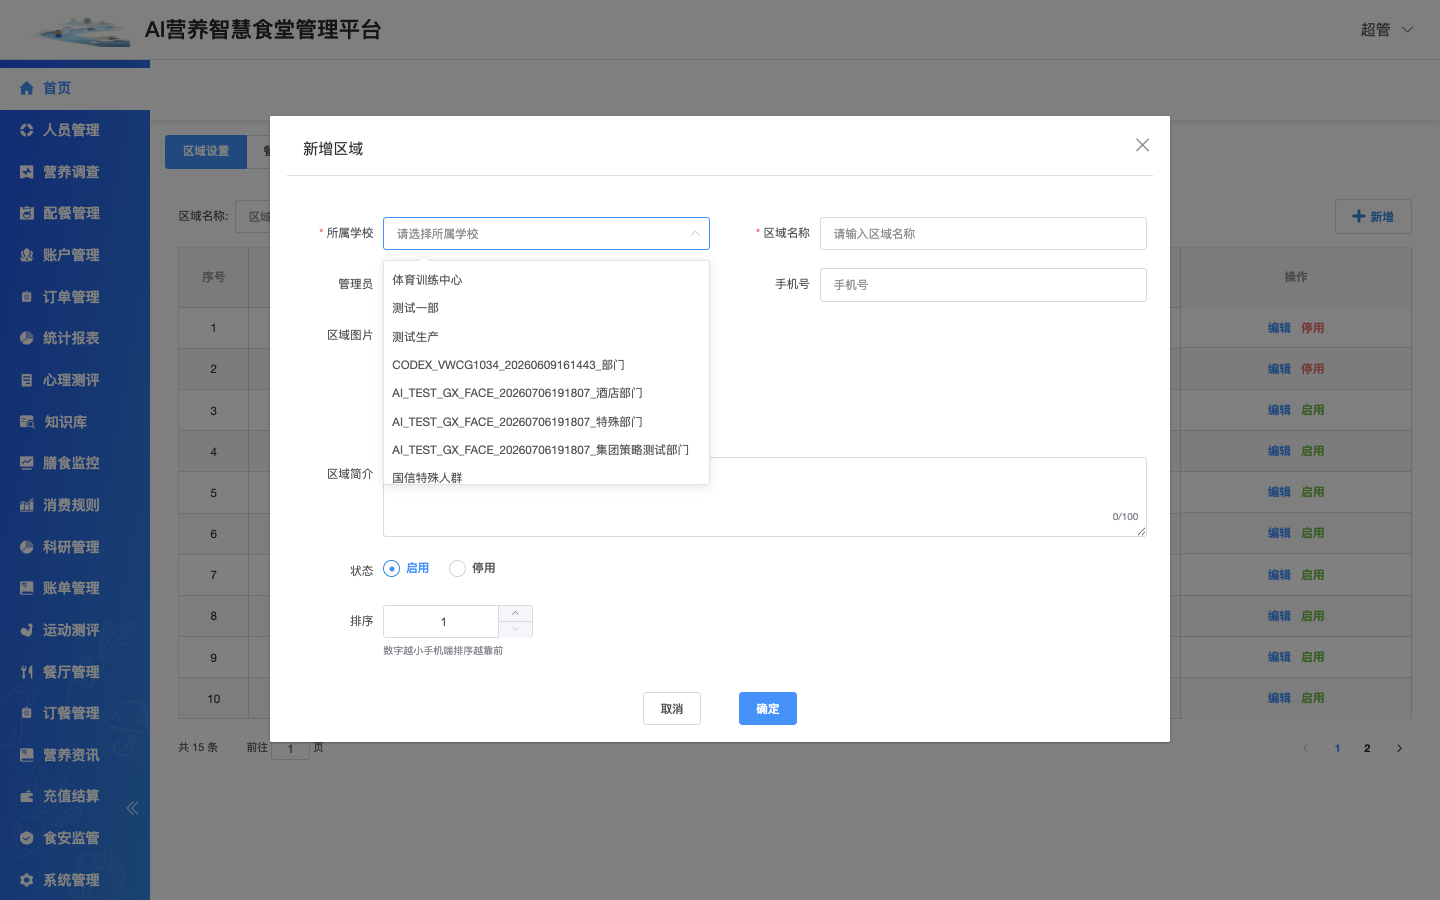
Task: Click the 统计报表 sidebar icon
Action: click(27, 338)
